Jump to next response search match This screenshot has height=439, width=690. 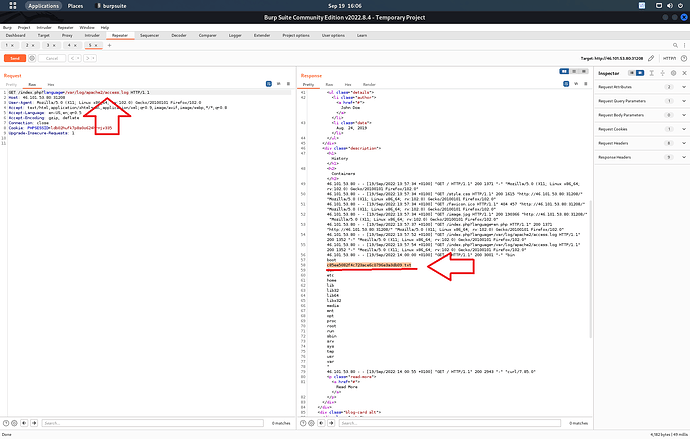331,423
